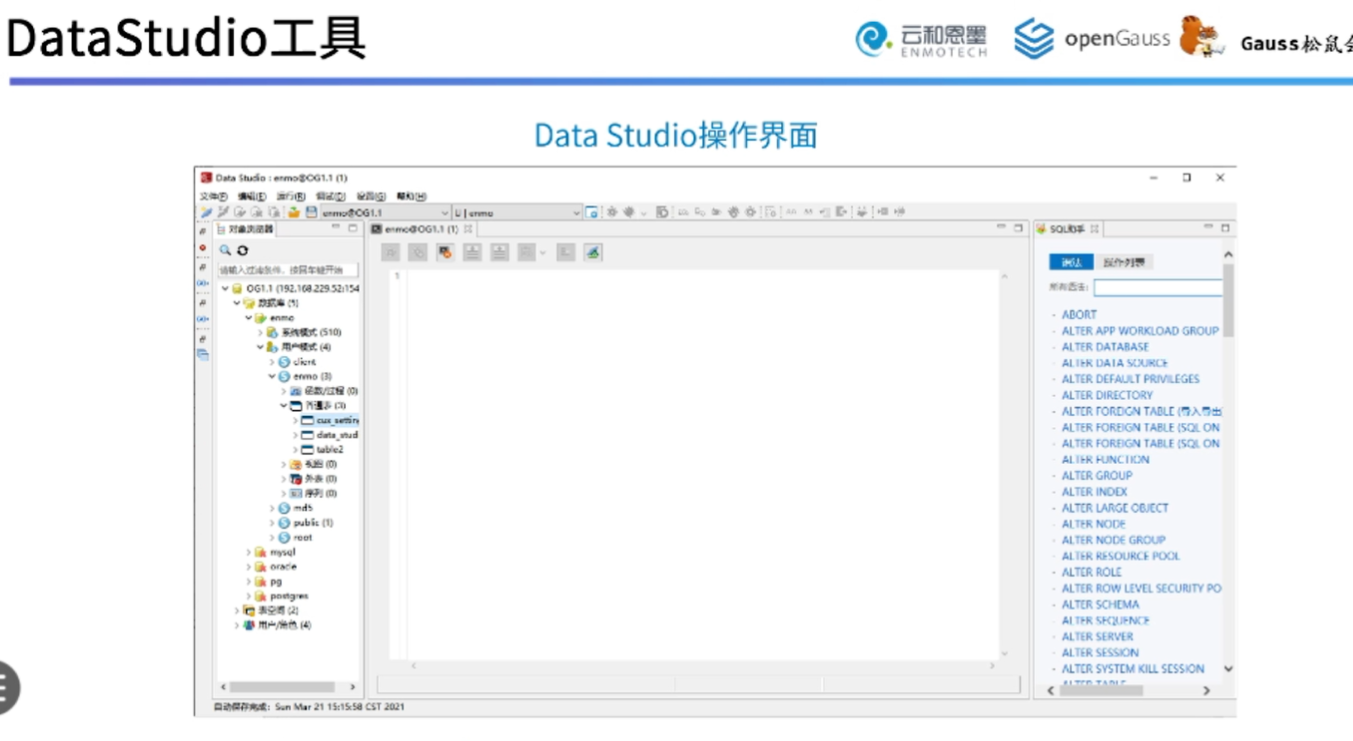Click the SQL terminal icon beside enmo dropdown
This screenshot has width=1353, height=741.
click(x=592, y=212)
